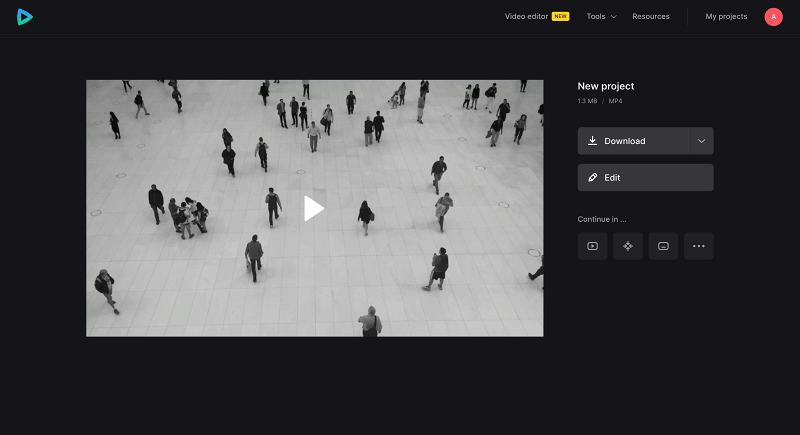The image size is (800, 435).
Task: Click the Download button
Action: [634, 141]
